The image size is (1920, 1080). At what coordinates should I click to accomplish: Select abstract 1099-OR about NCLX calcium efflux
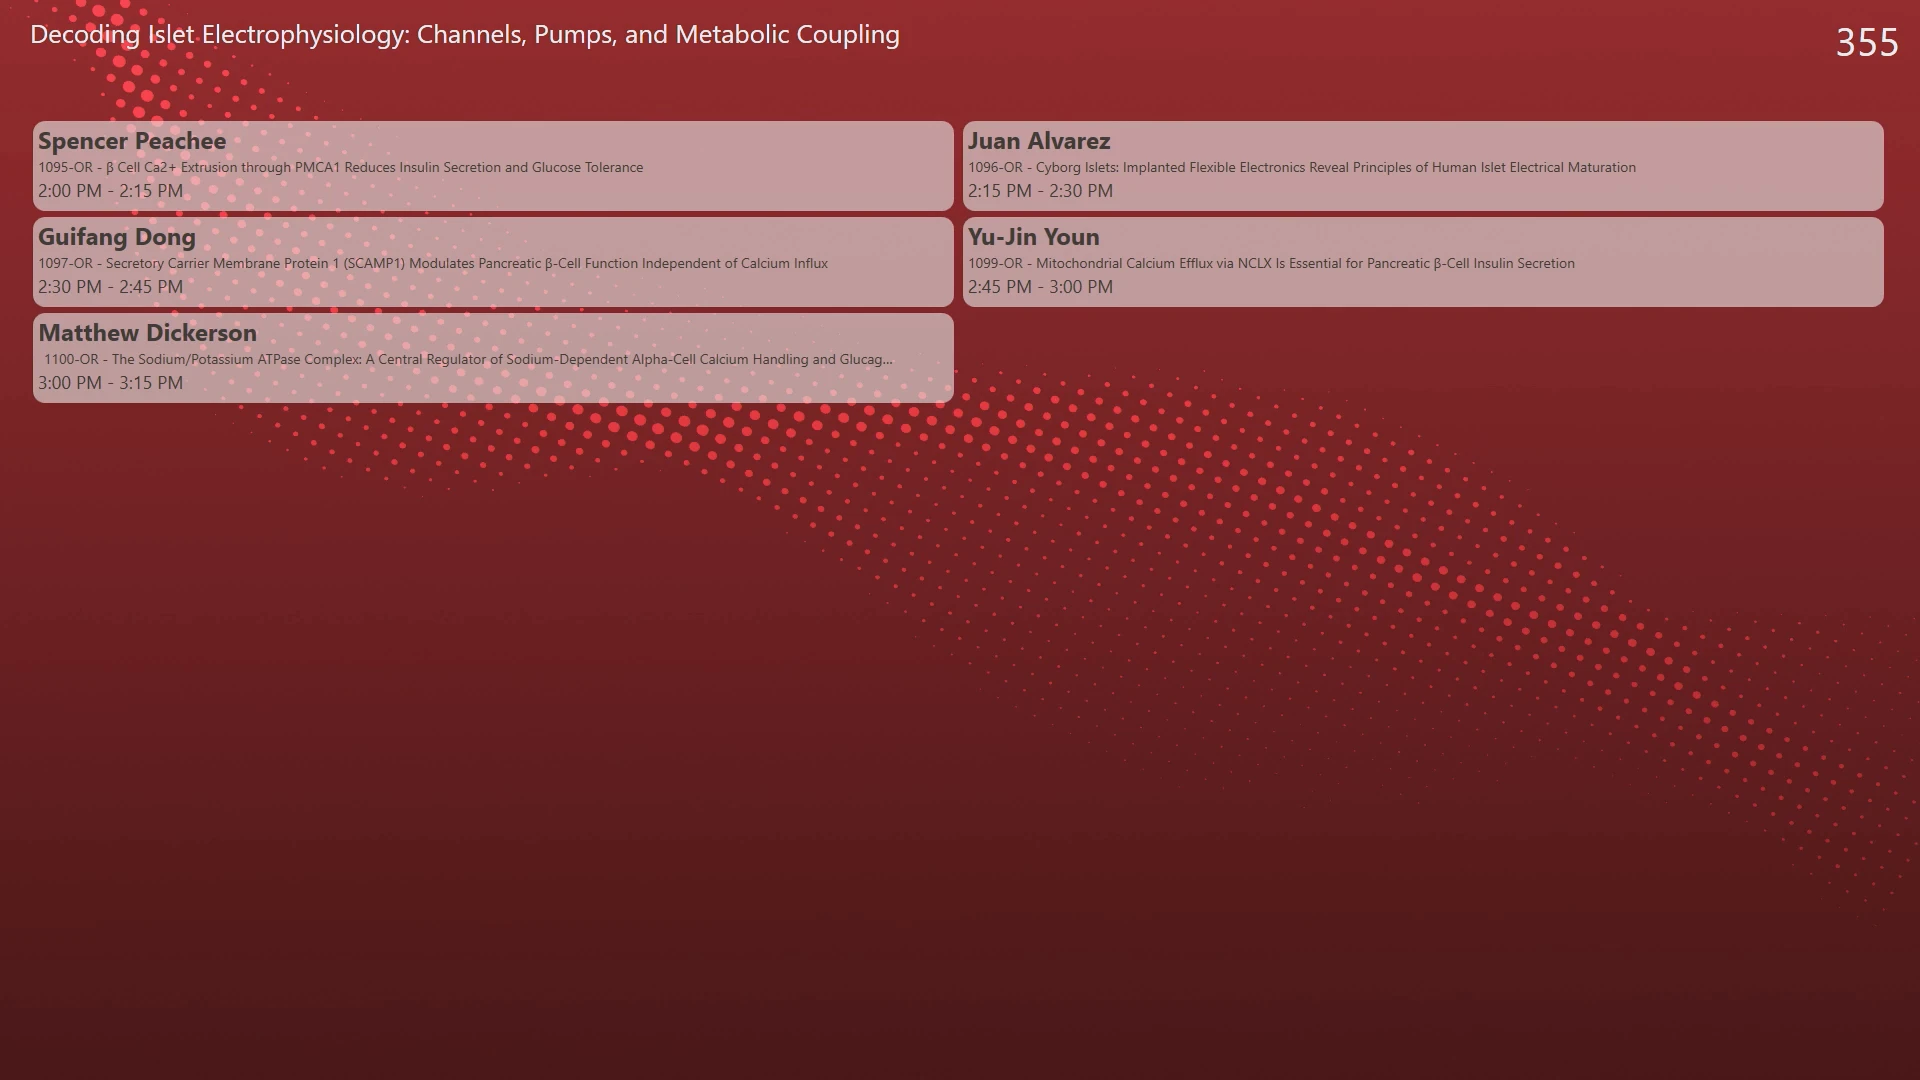click(x=1271, y=264)
